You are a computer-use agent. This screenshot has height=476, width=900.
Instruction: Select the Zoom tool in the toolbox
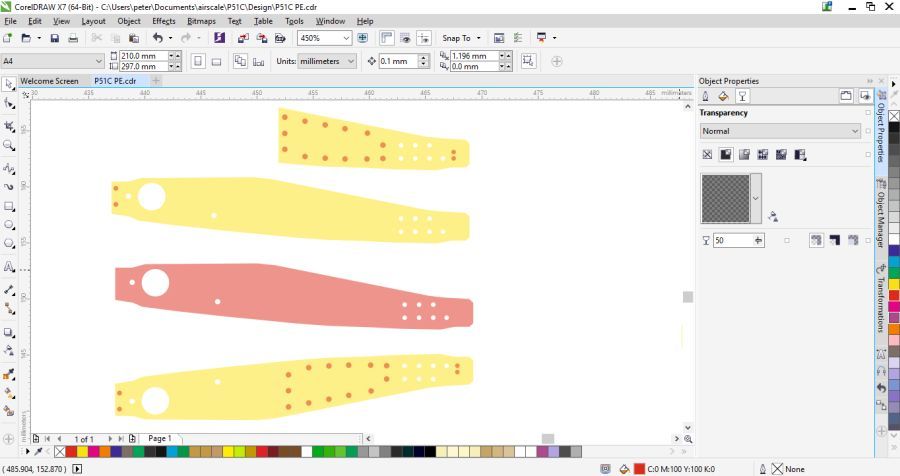[10, 145]
